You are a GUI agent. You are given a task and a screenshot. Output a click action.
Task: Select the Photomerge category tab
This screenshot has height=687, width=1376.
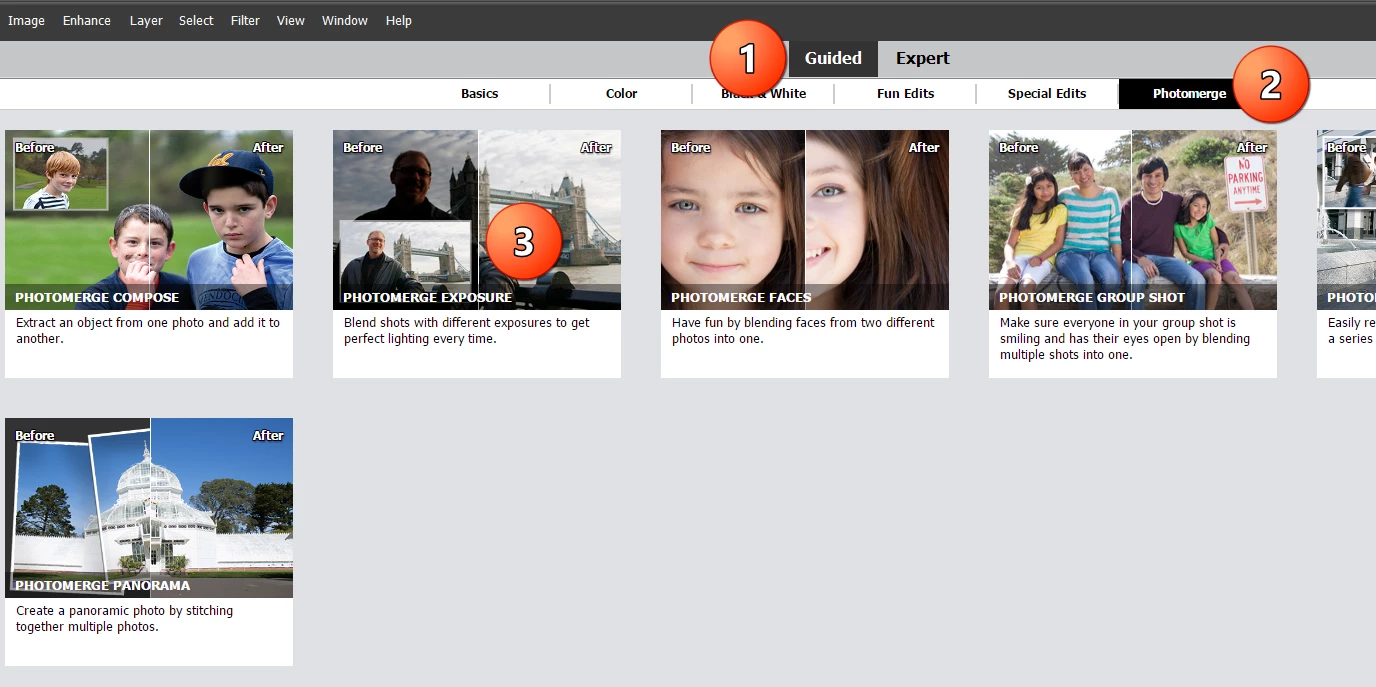point(1189,93)
